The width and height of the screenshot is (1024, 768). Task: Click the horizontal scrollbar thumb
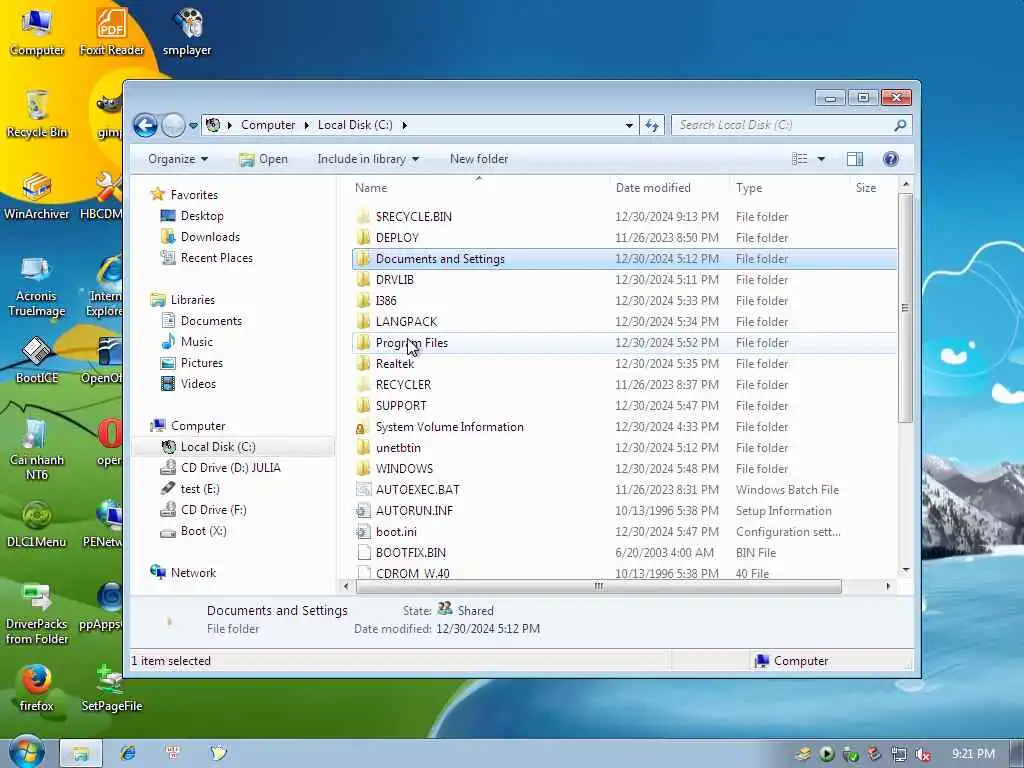(598, 586)
